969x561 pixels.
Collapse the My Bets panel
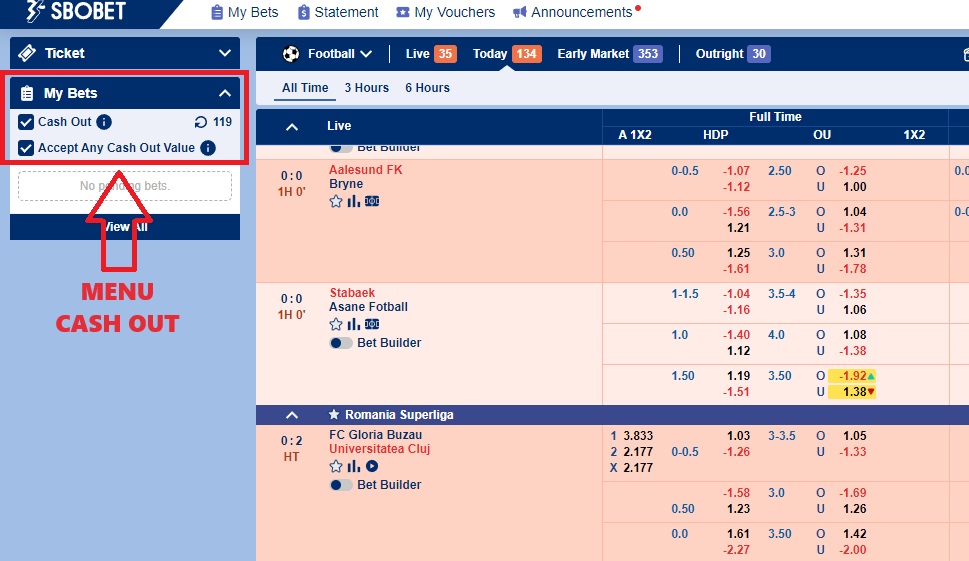[225, 93]
